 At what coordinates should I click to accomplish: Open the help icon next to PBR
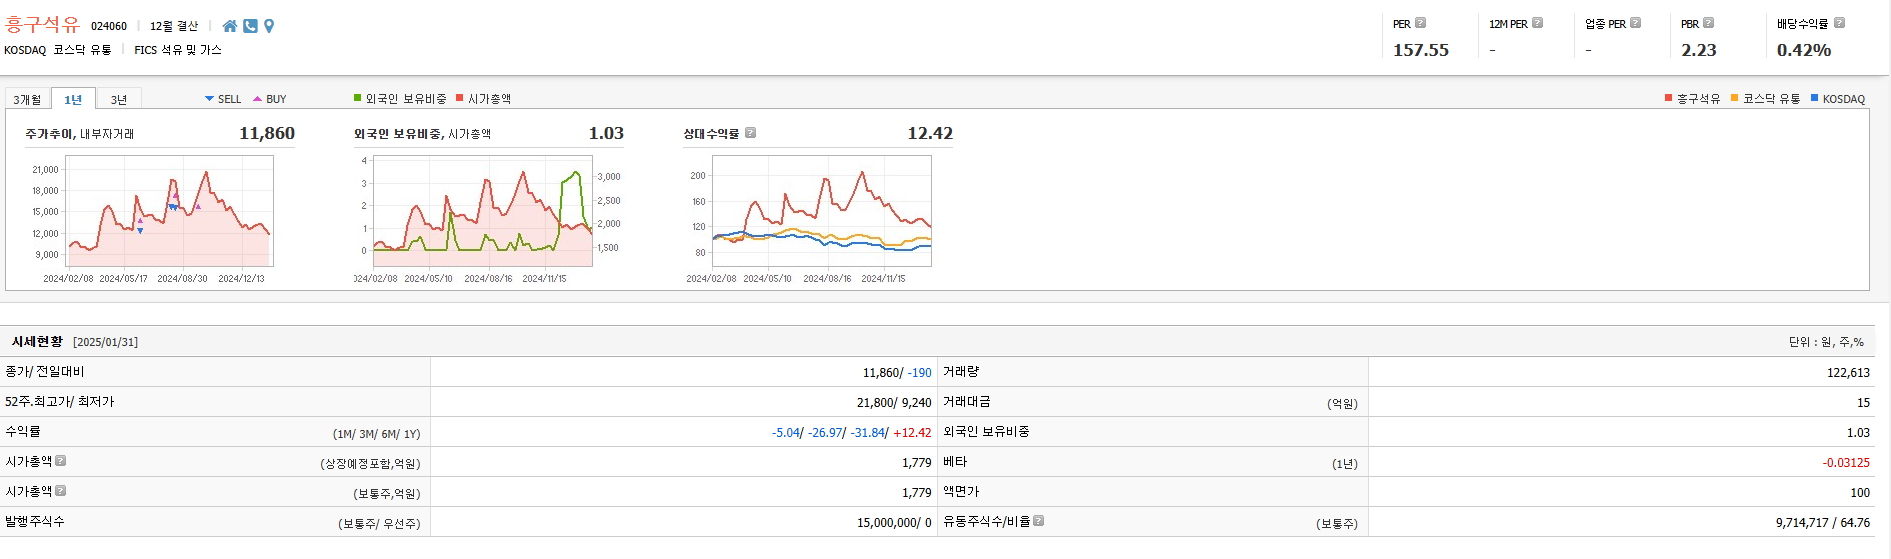[1708, 23]
